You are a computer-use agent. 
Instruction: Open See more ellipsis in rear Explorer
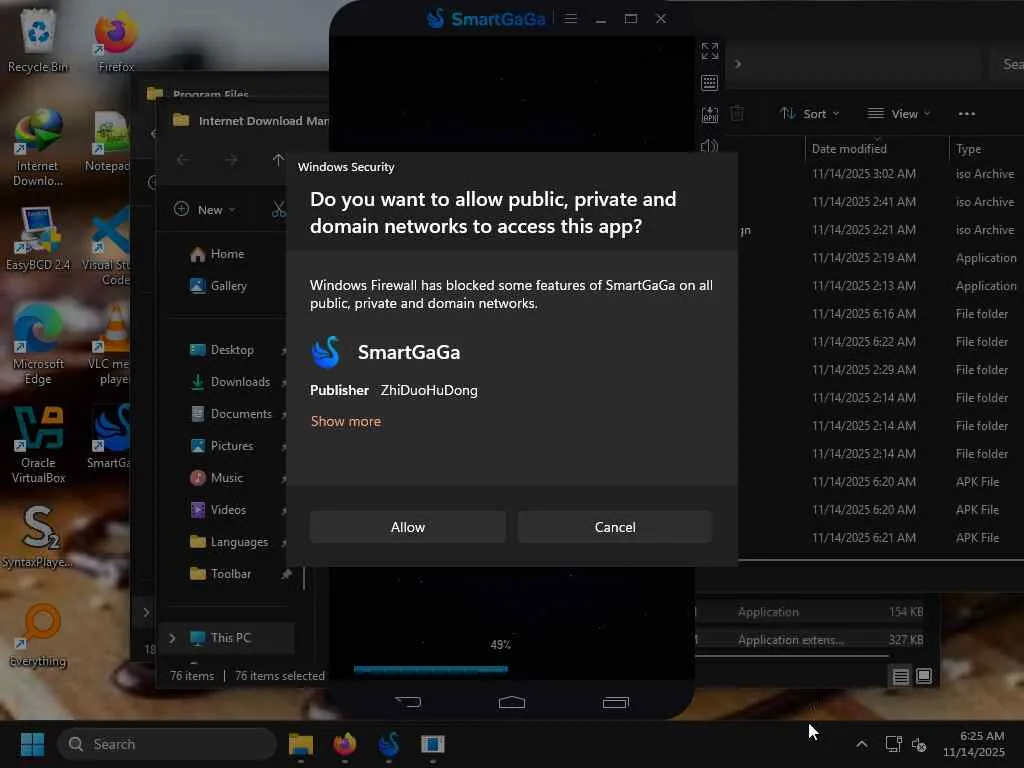pos(967,114)
